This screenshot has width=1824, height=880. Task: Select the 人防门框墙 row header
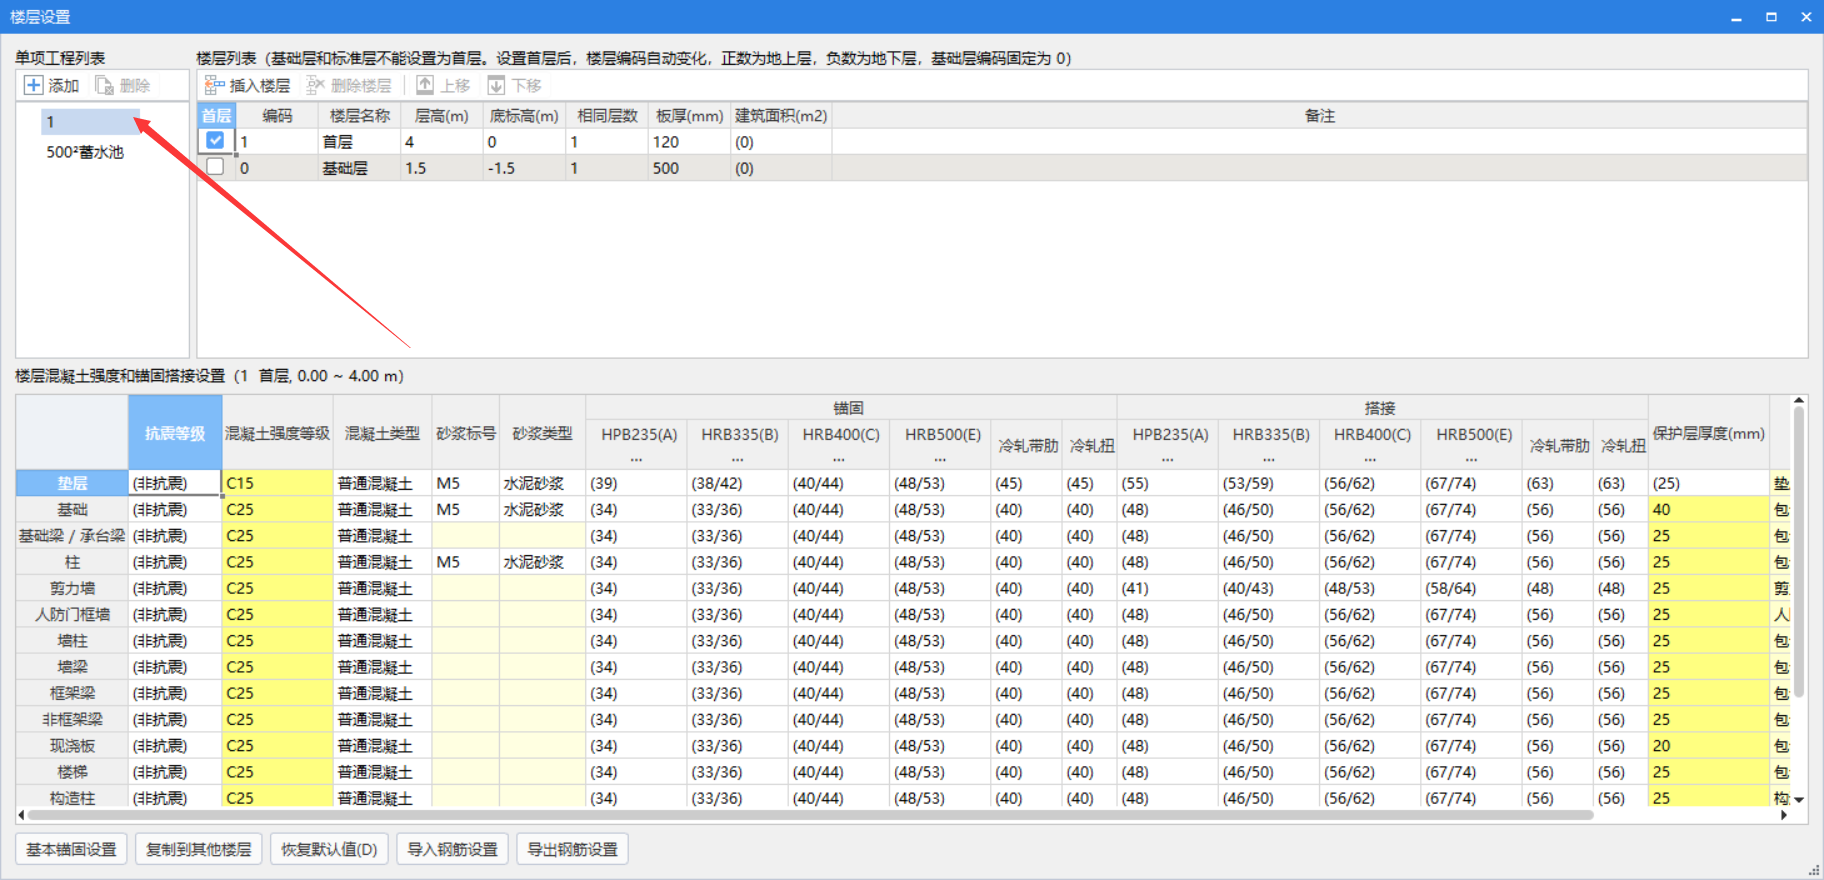point(72,614)
